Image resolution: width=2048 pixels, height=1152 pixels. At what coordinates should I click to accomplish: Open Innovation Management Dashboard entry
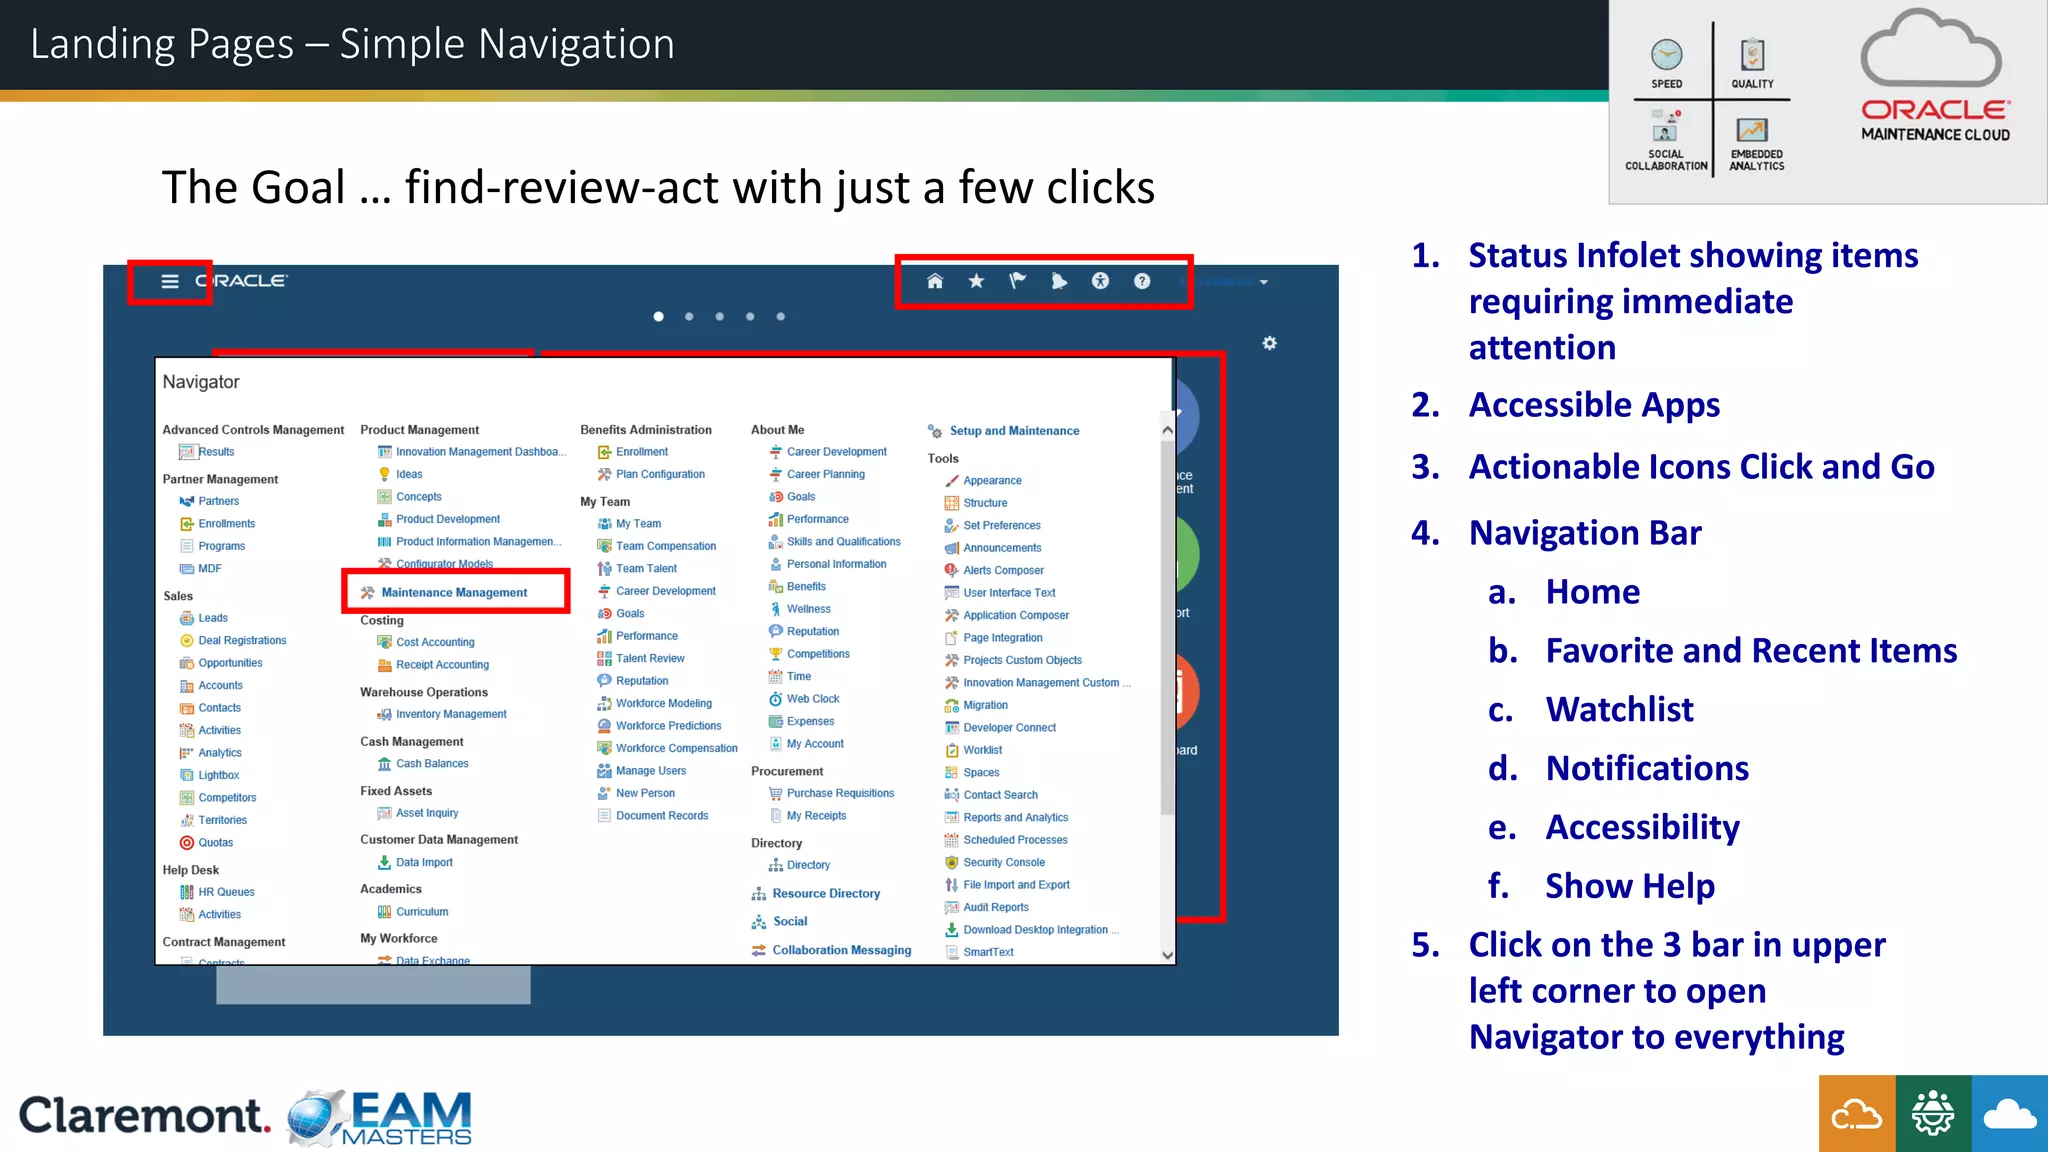pyautogui.click(x=481, y=452)
